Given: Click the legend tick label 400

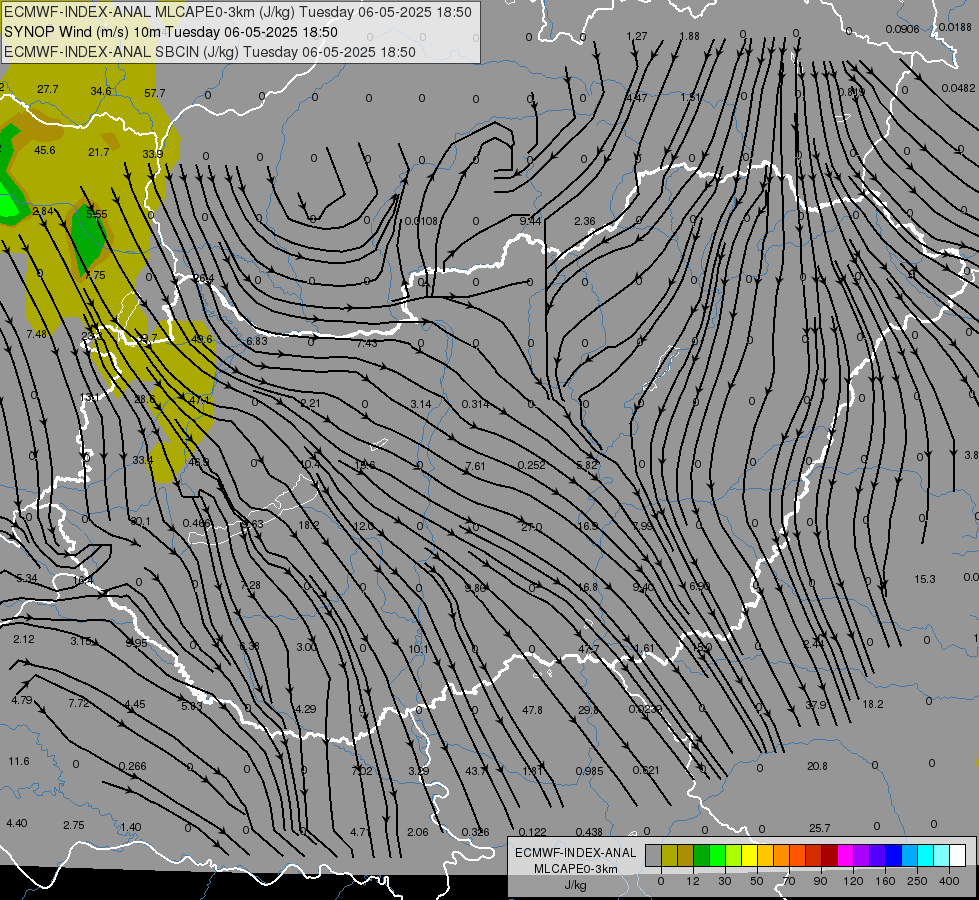Looking at the screenshot, I should tap(949, 881).
